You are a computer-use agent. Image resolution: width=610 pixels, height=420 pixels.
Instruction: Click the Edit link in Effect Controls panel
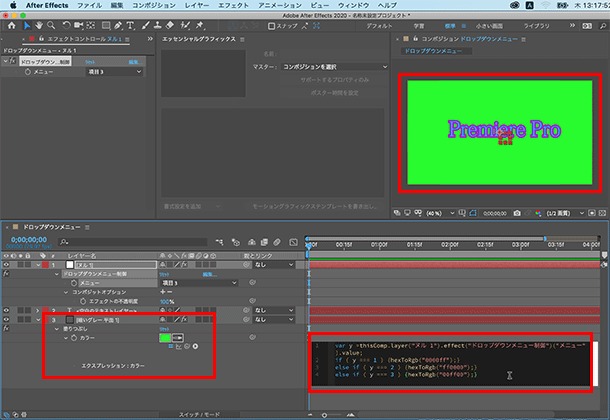click(x=134, y=62)
